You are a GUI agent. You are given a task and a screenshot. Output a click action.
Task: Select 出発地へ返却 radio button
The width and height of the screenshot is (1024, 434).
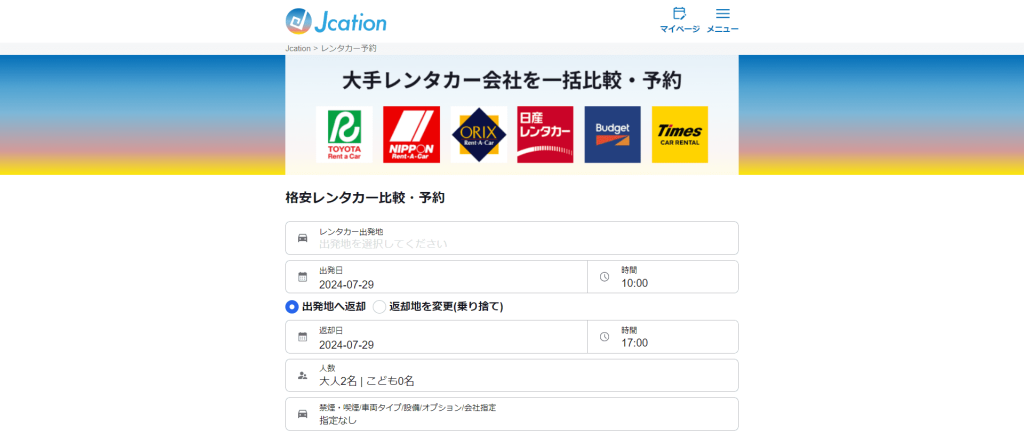click(292, 307)
